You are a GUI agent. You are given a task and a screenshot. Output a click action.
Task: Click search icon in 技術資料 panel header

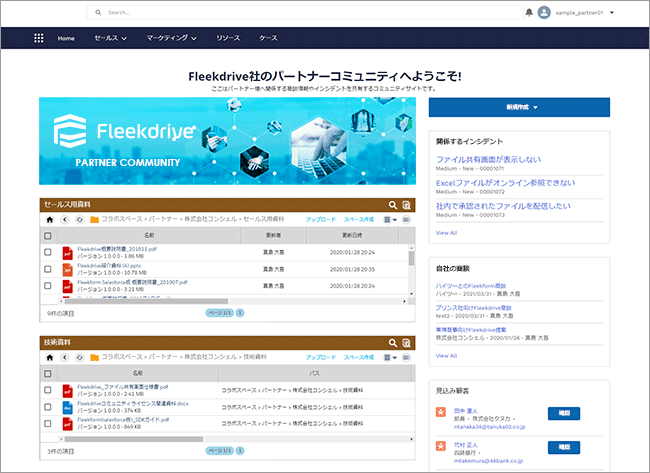(393, 343)
